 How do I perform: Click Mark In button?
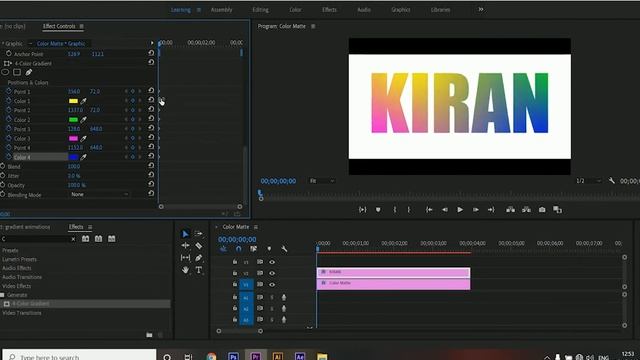pyautogui.click(x=394, y=209)
